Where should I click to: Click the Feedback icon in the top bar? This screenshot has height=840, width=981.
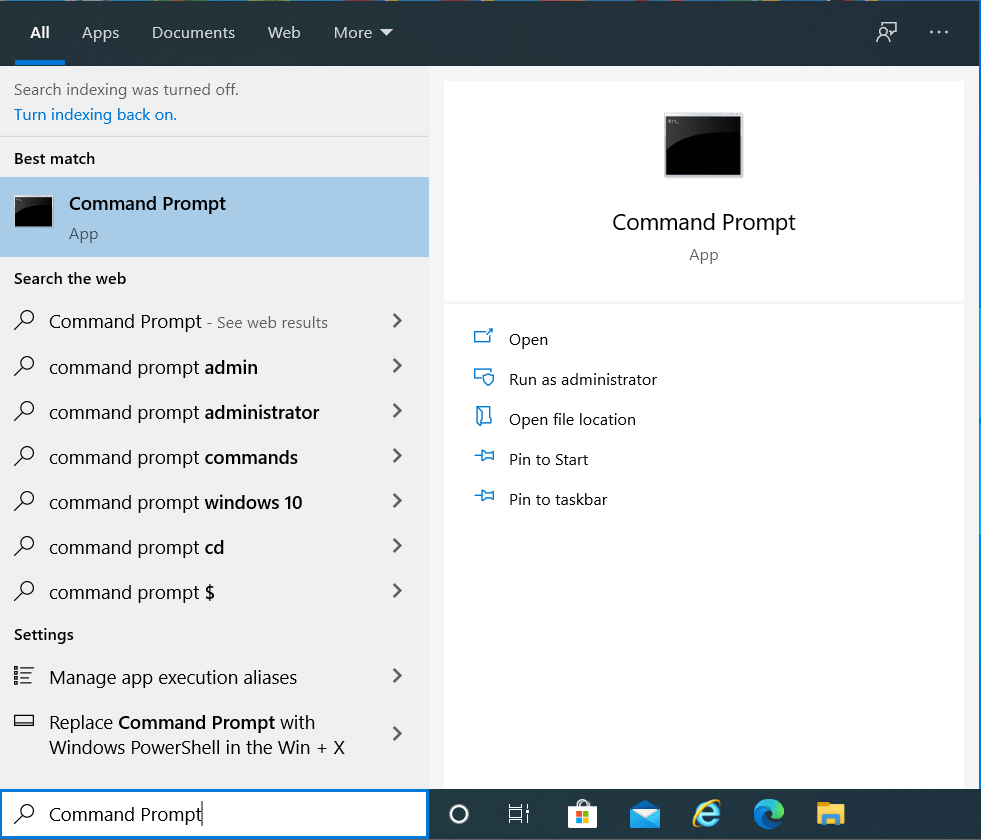pos(886,32)
